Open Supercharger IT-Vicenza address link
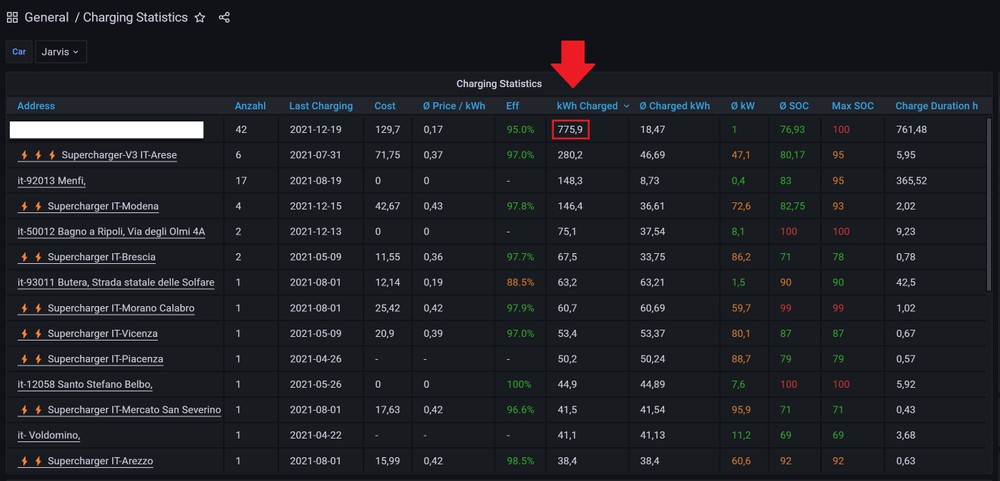Viewport: 1000px width, 481px height. 103,334
